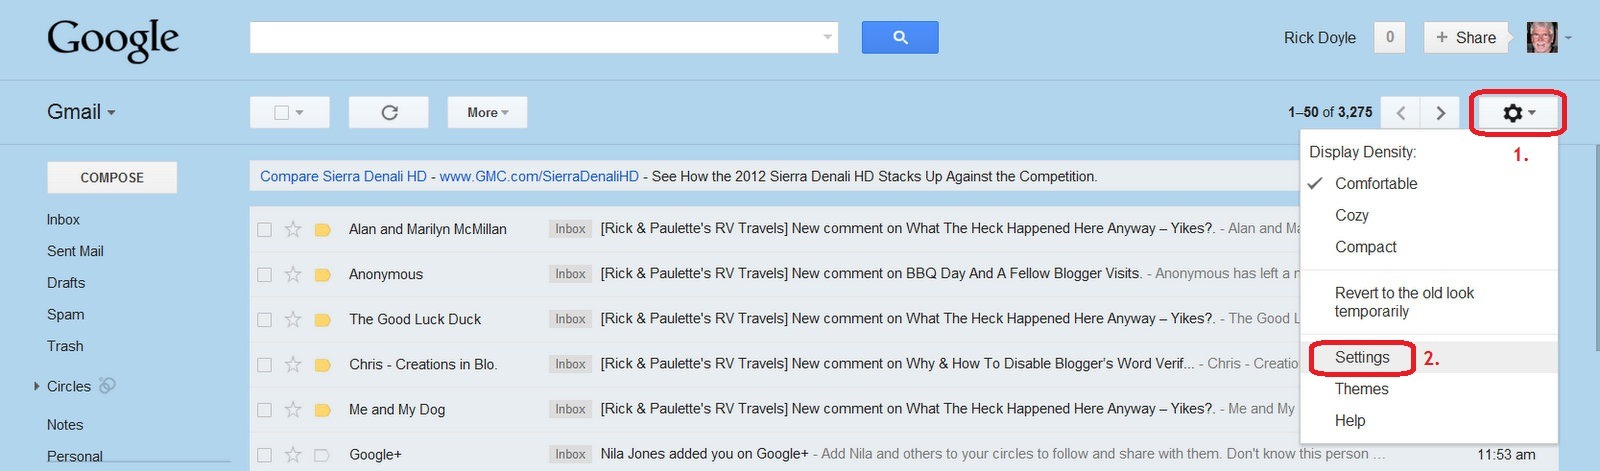Click the Inbox label tag on the Google+ email
The height and width of the screenshot is (471, 1600).
pyautogui.click(x=570, y=454)
